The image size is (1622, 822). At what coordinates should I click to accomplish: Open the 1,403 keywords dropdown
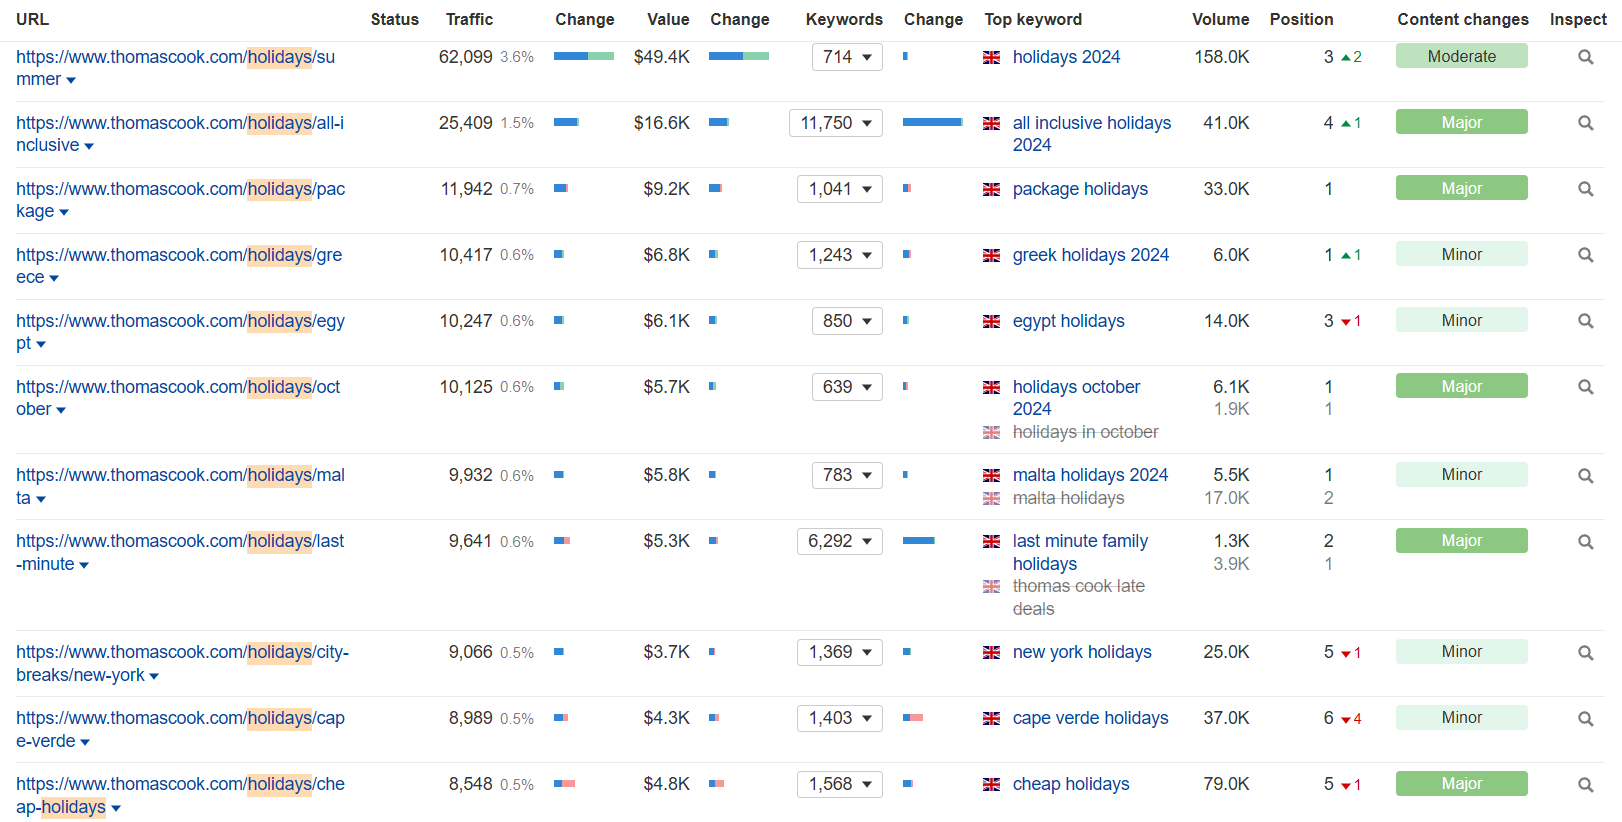pos(840,718)
